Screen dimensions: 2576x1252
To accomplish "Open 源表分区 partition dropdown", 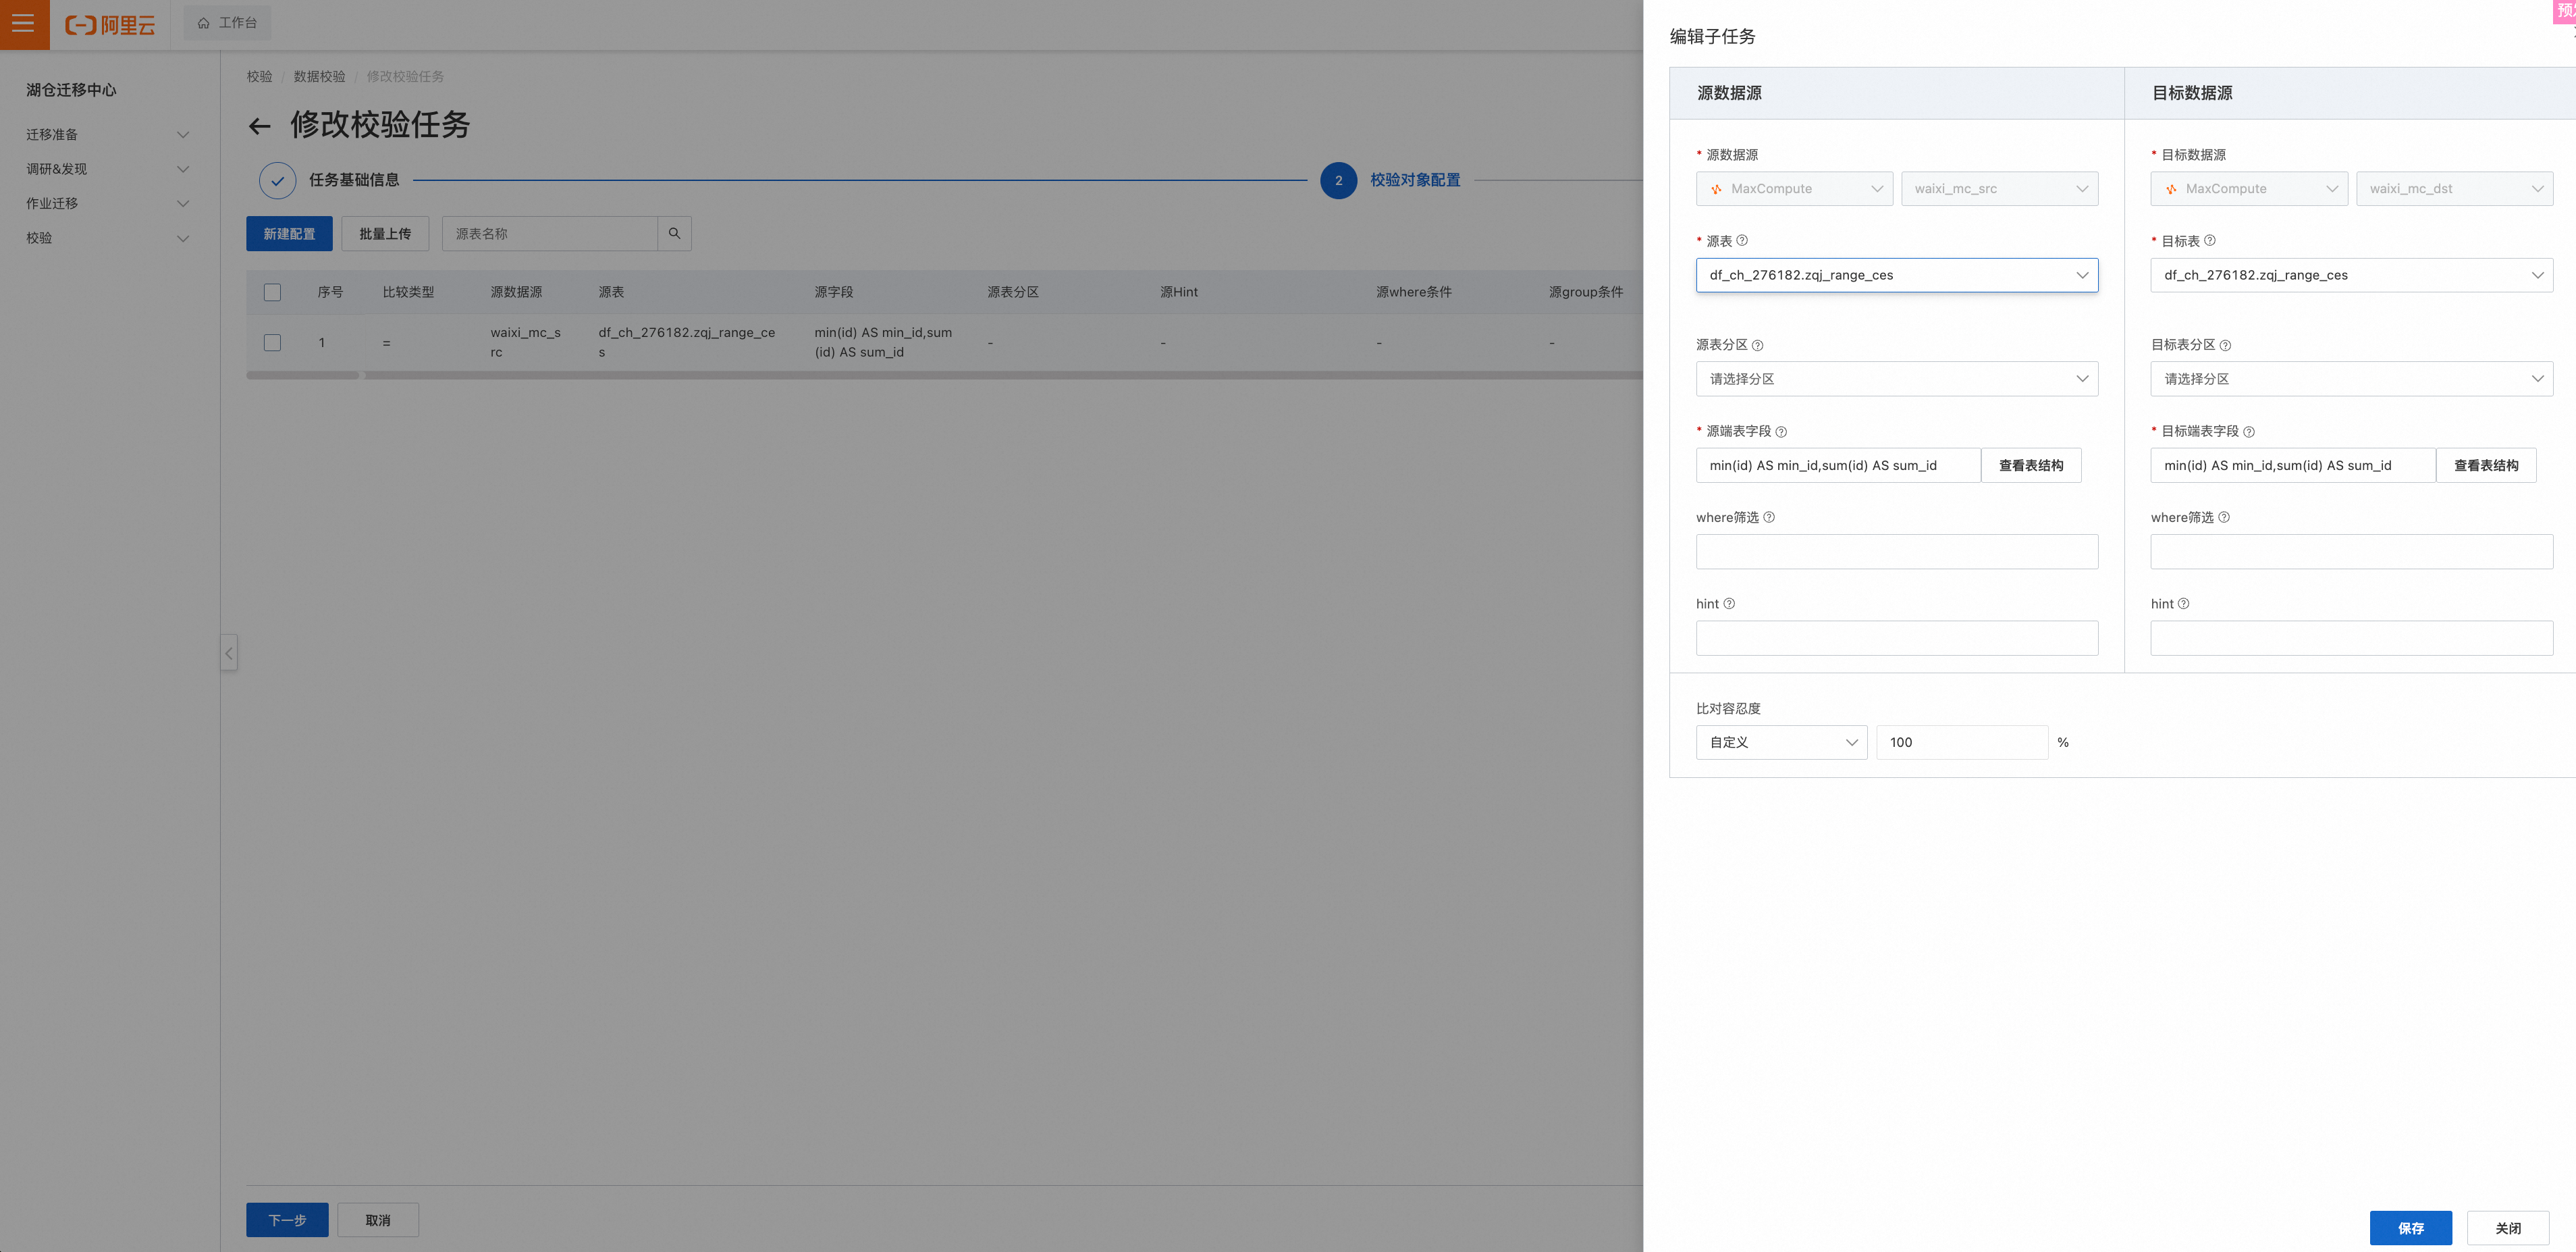I will click(1897, 379).
